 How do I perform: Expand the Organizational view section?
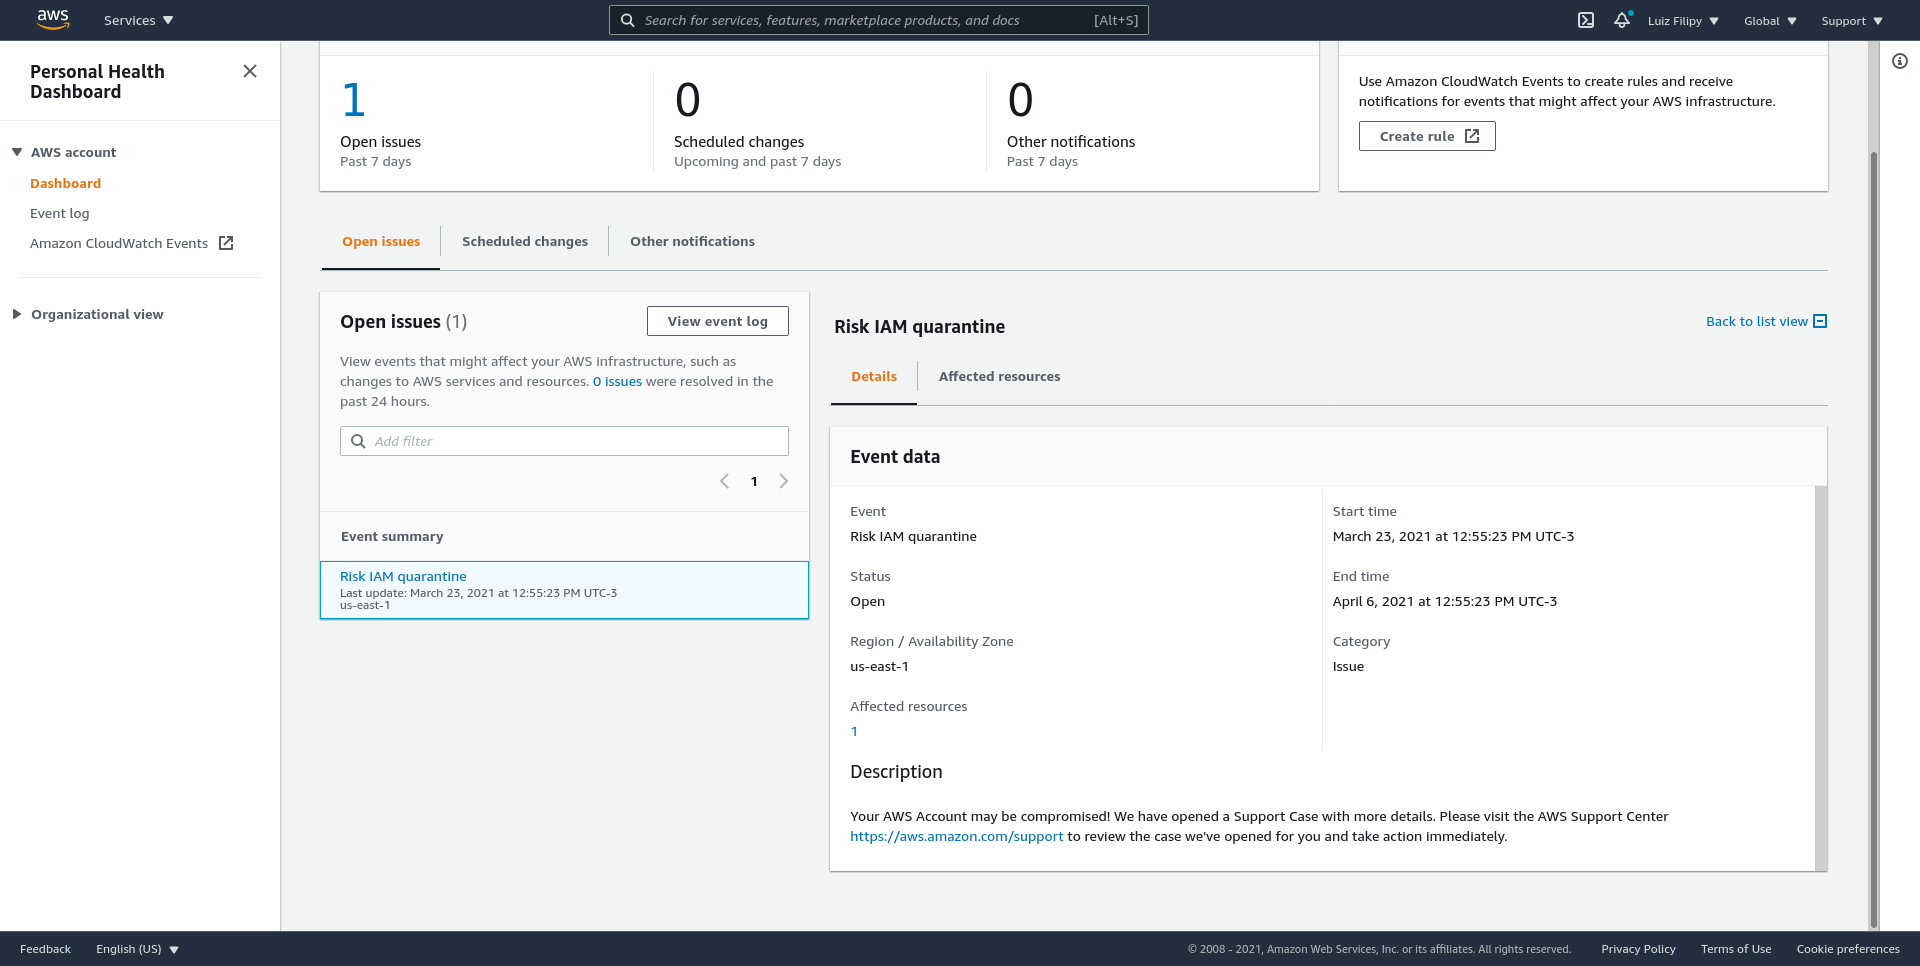coord(17,314)
